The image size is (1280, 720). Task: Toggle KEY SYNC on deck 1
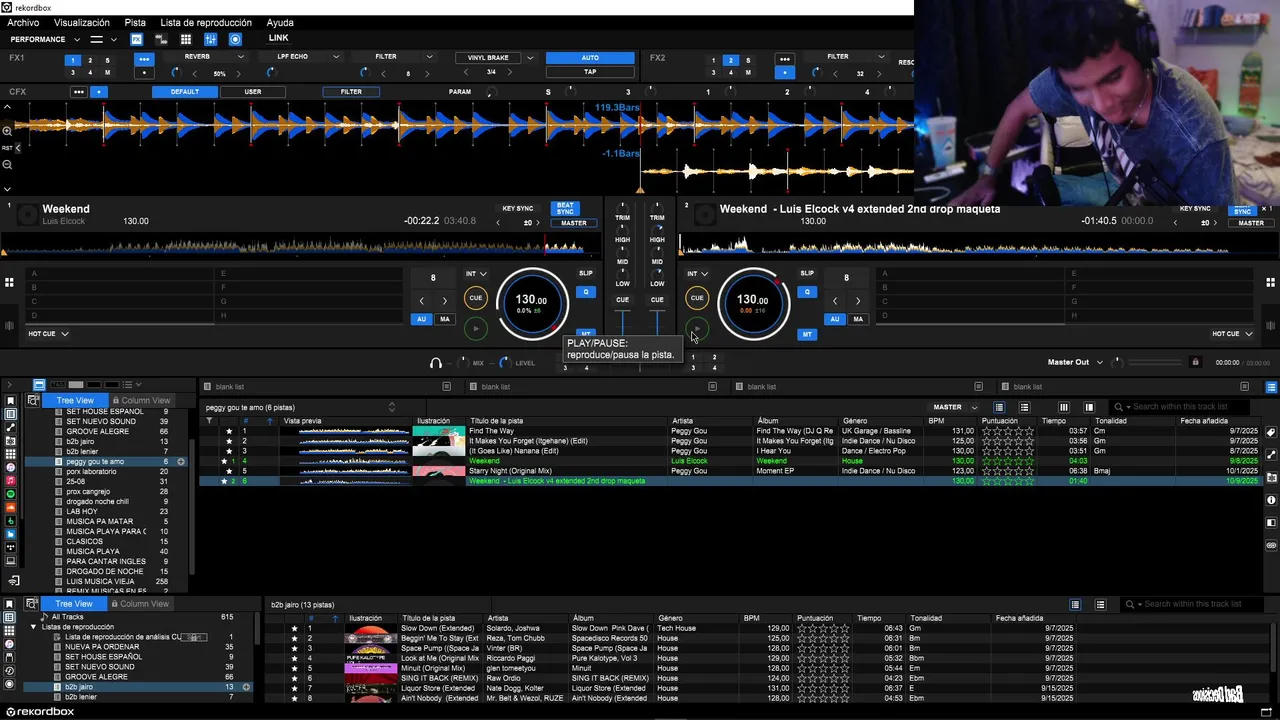coord(517,209)
